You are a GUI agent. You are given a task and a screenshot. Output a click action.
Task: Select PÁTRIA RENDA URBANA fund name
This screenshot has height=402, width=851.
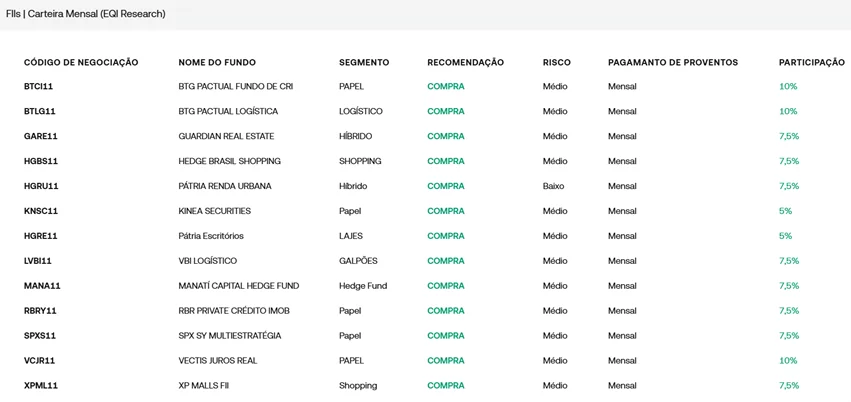tap(225, 186)
